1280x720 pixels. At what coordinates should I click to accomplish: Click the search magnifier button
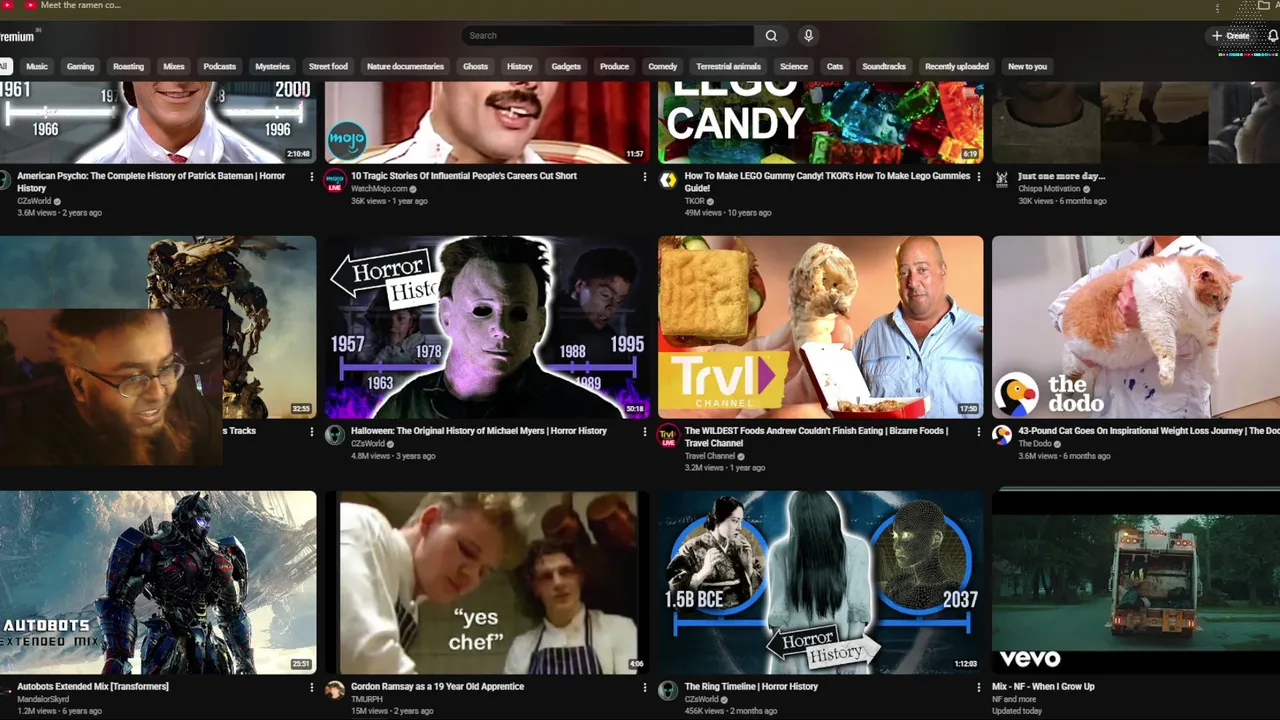point(771,35)
